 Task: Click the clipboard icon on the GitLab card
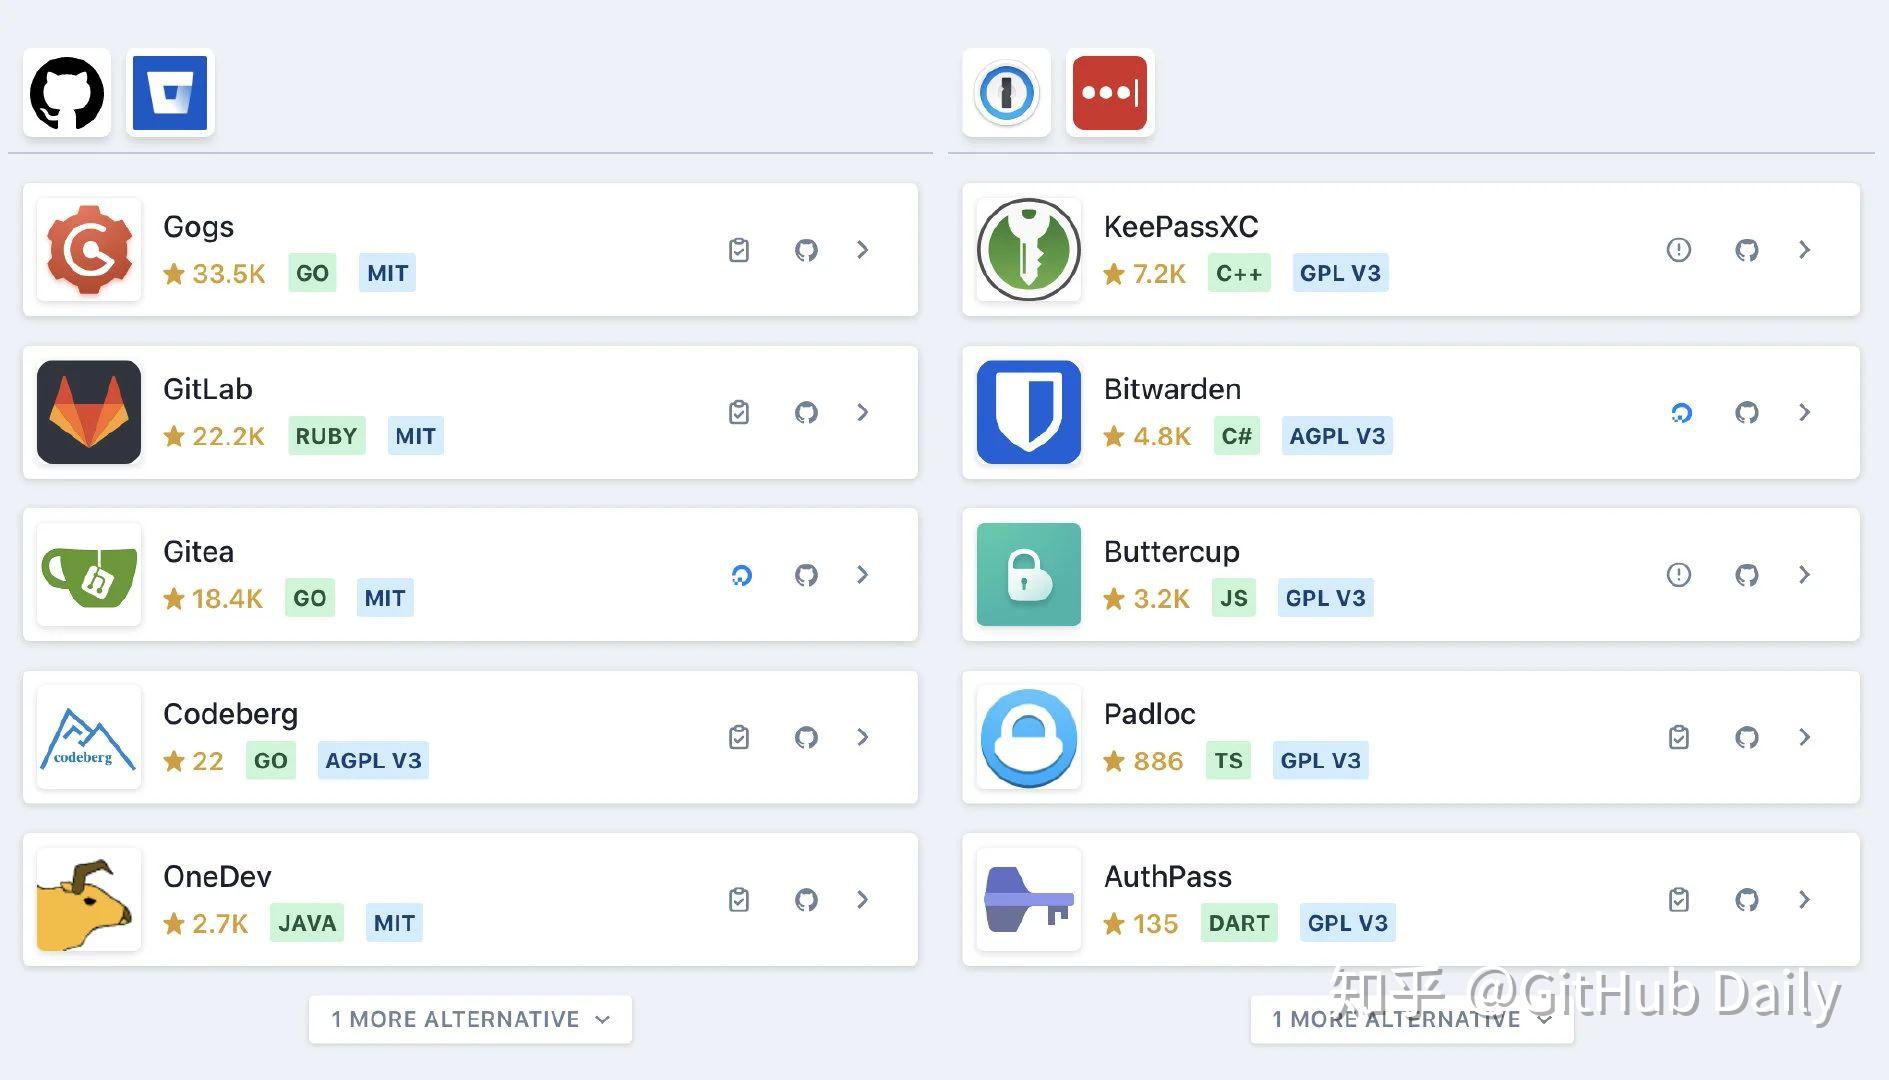pos(739,412)
